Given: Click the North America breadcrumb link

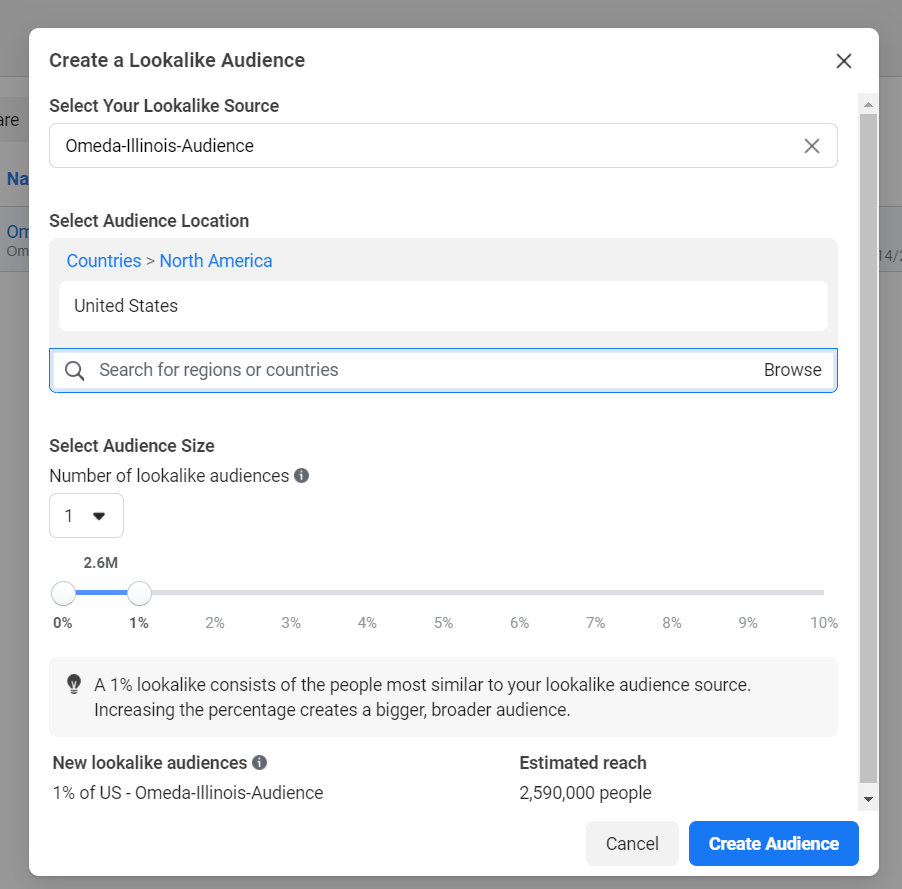Looking at the screenshot, I should (216, 261).
